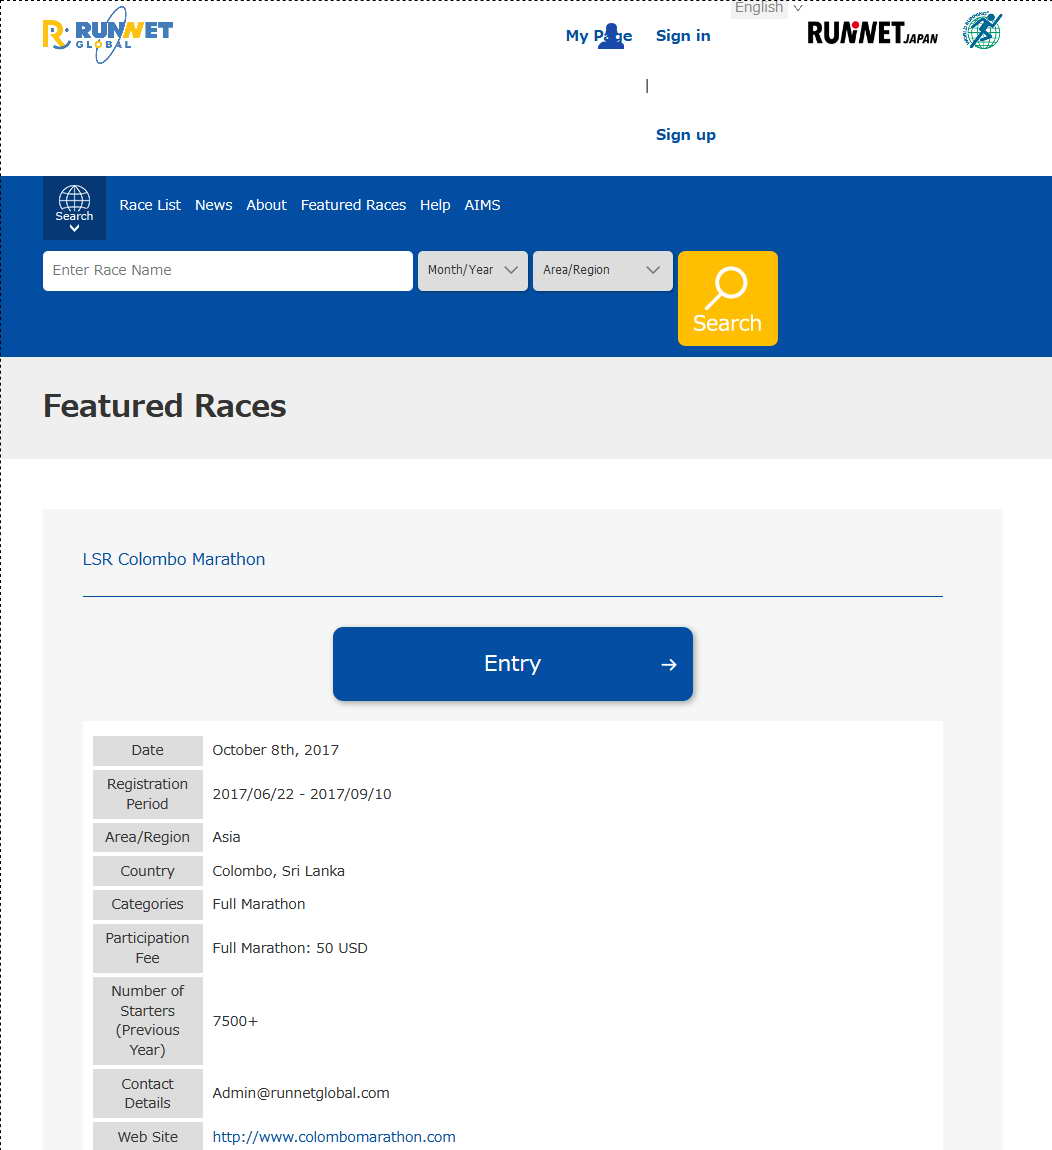Go to the News menu item

(x=213, y=205)
